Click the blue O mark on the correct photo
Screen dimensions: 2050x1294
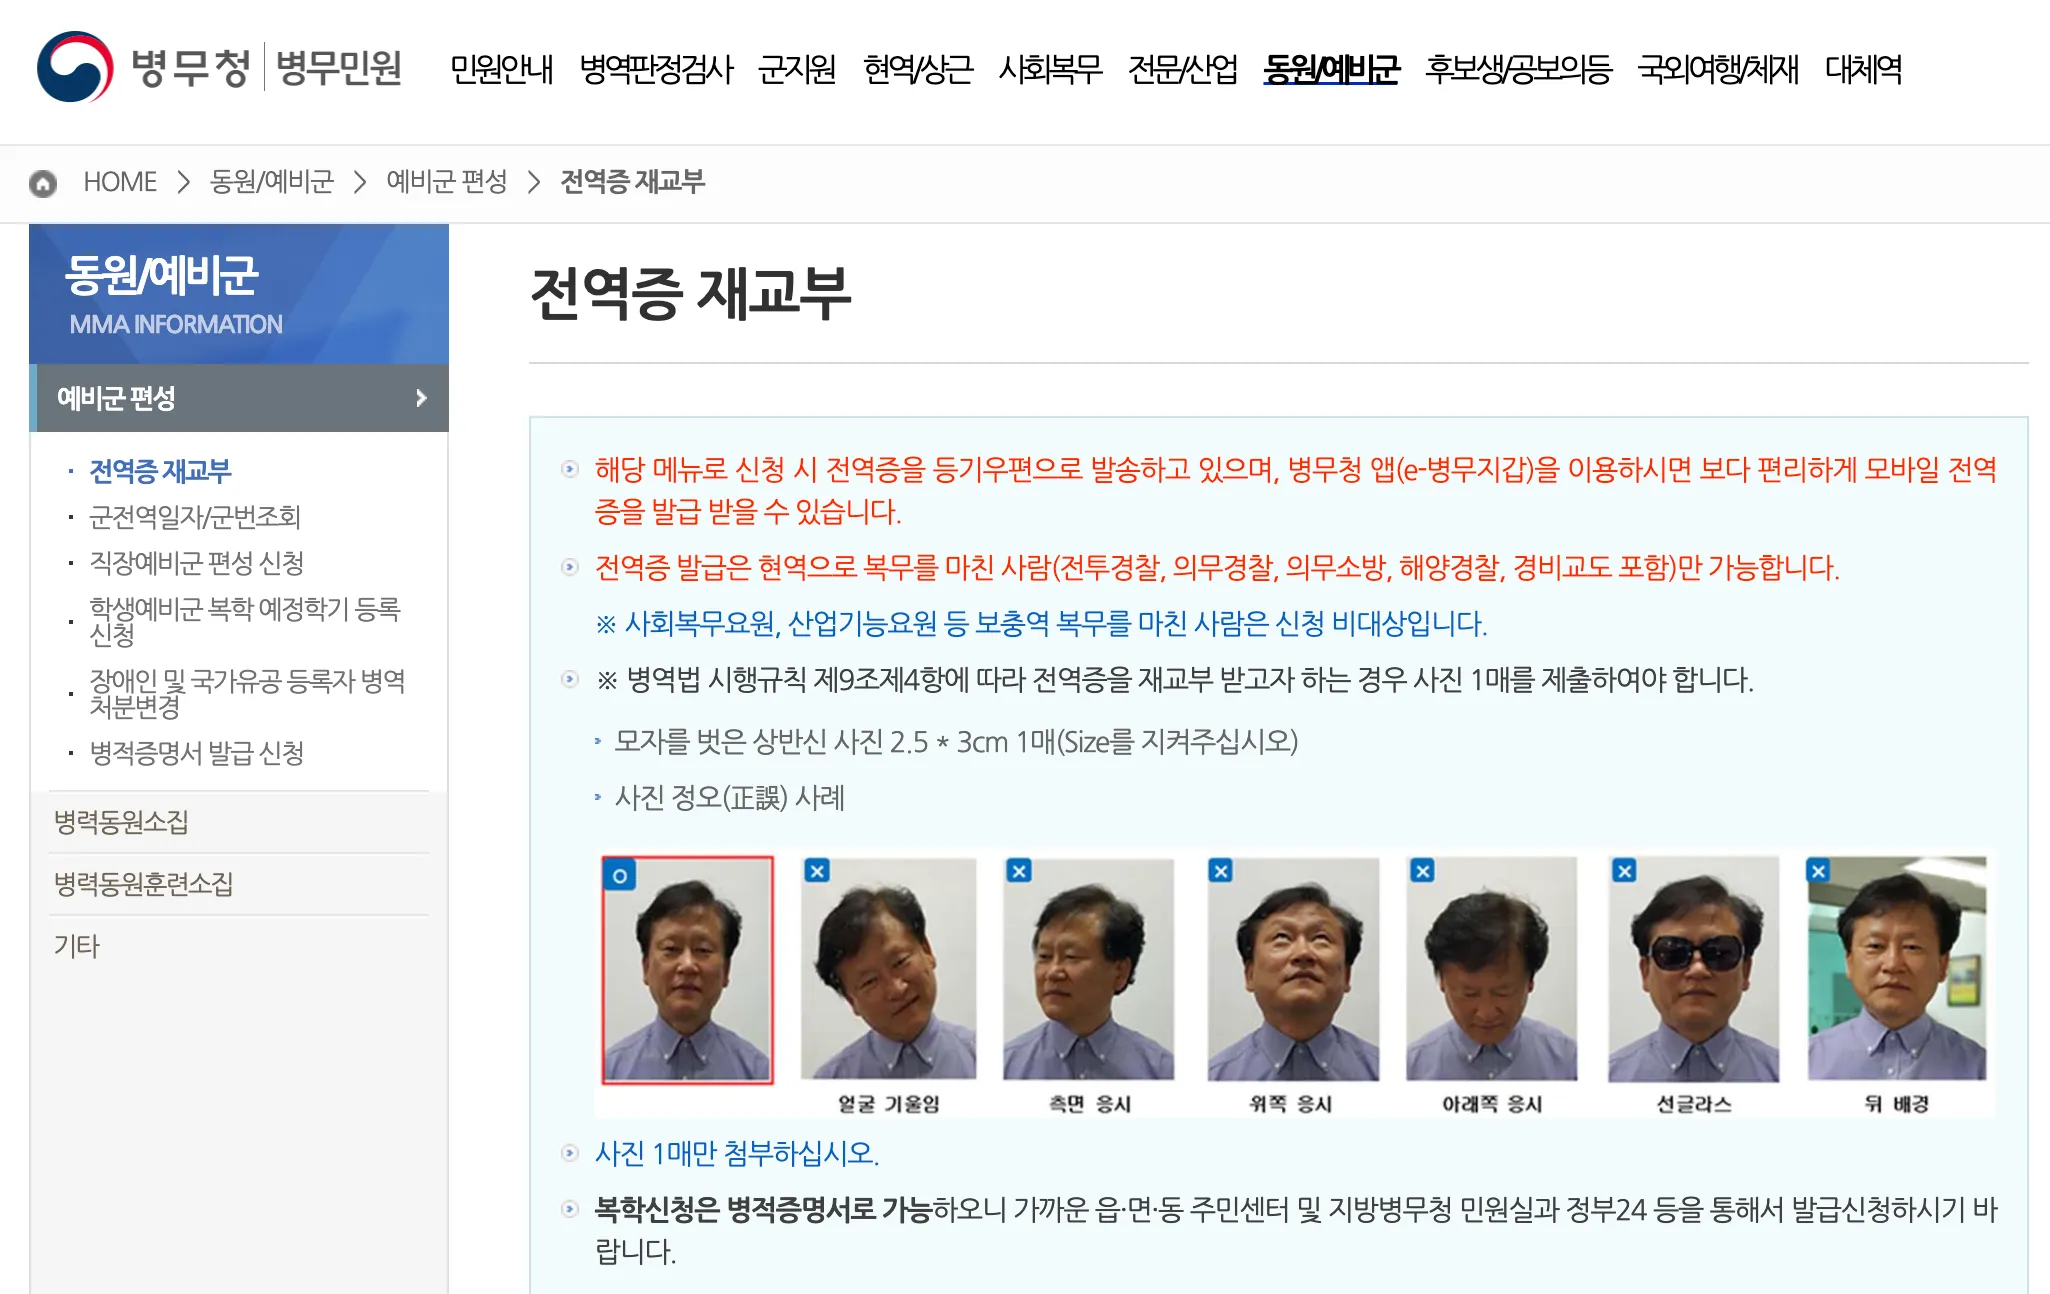[x=621, y=876]
